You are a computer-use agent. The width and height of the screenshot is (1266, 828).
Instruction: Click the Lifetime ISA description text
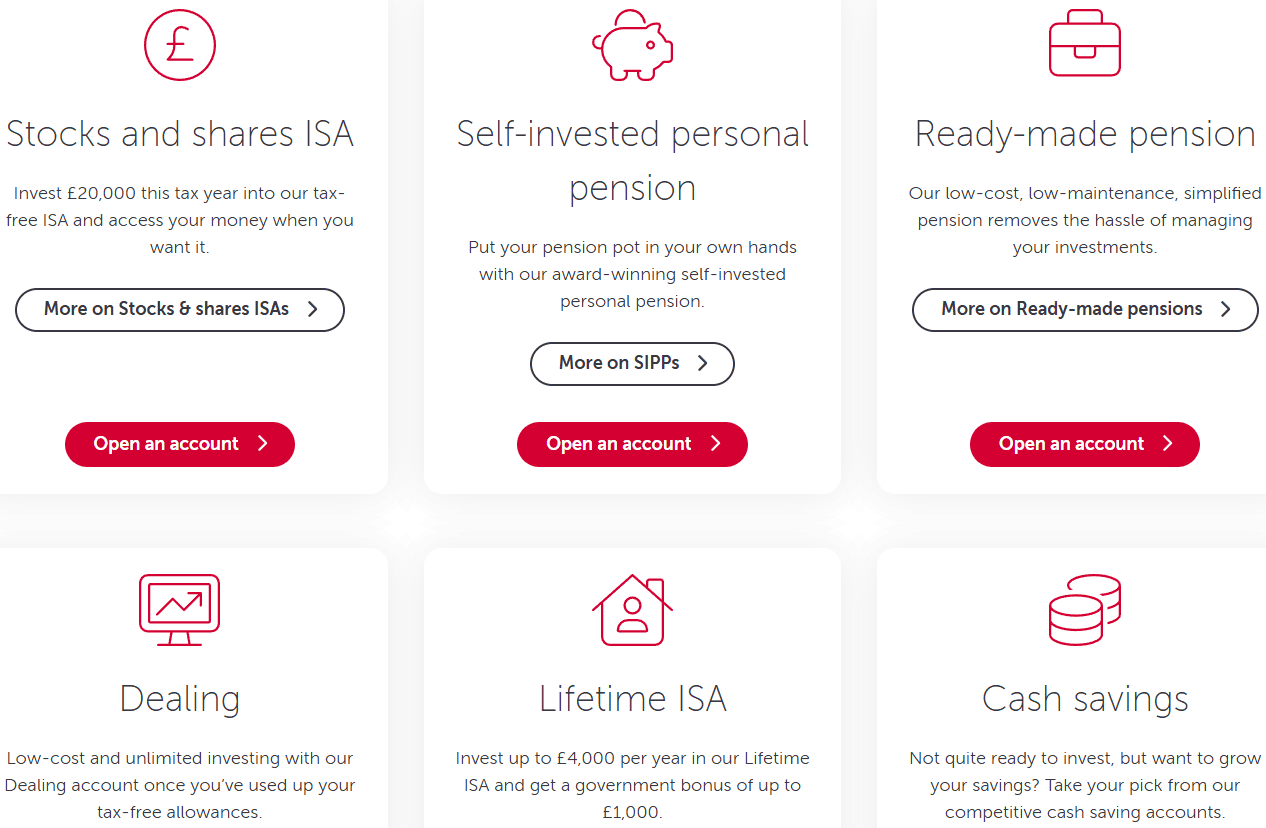632,785
